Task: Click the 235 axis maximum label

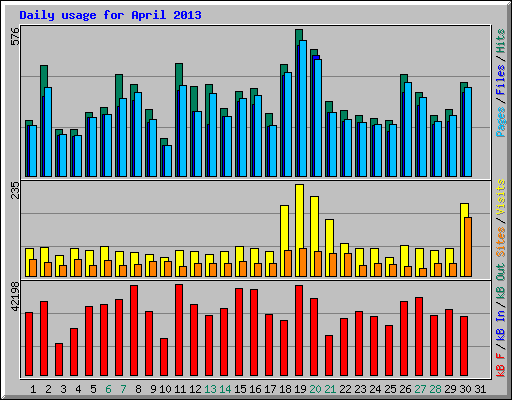Action: 15,191
